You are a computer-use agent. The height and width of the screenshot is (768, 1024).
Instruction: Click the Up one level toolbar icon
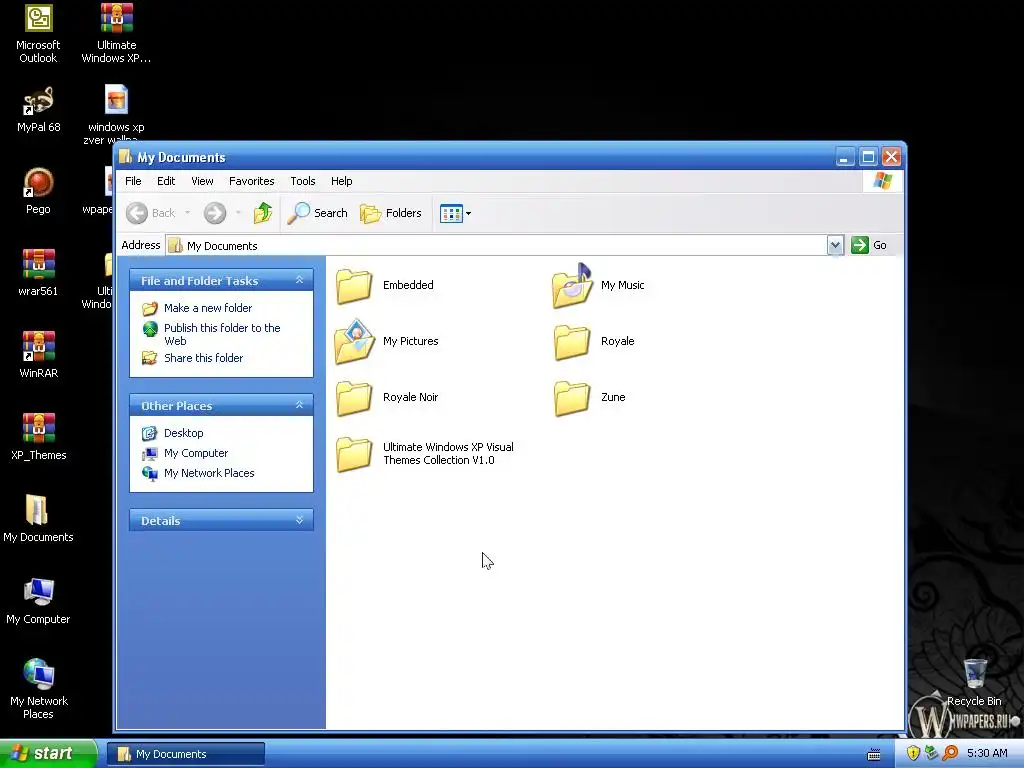263,213
